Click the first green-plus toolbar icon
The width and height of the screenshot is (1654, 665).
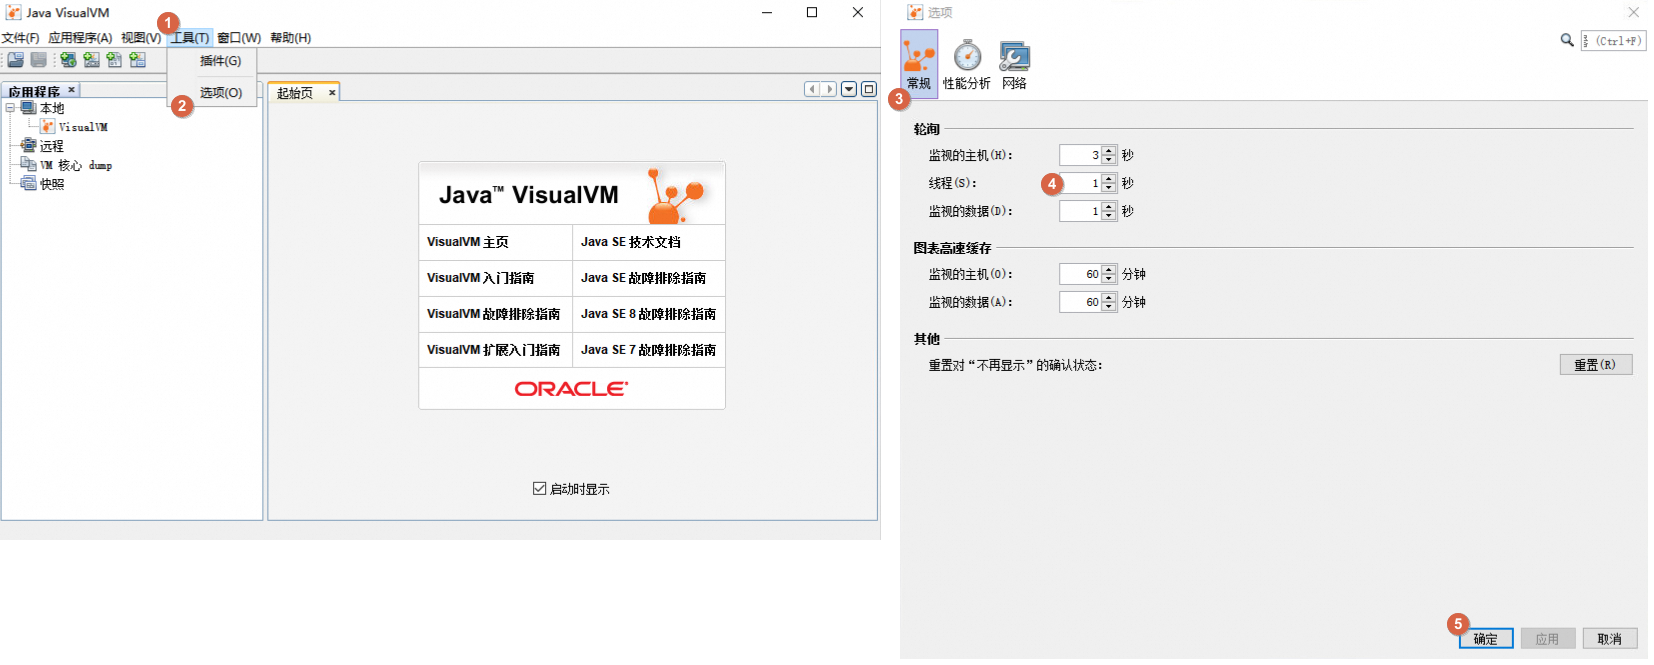pyautogui.click(x=68, y=60)
